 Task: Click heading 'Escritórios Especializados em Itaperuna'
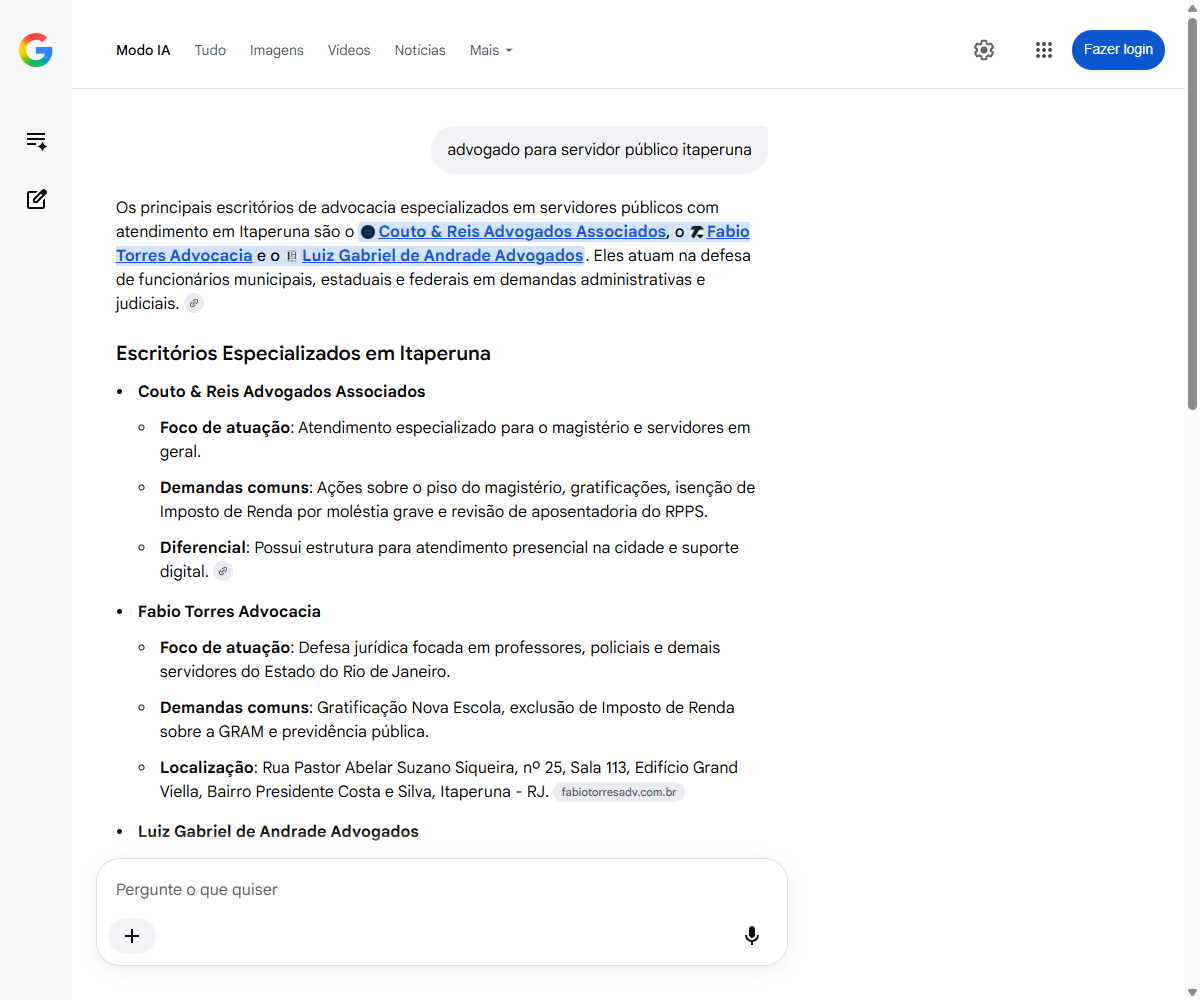click(x=303, y=354)
